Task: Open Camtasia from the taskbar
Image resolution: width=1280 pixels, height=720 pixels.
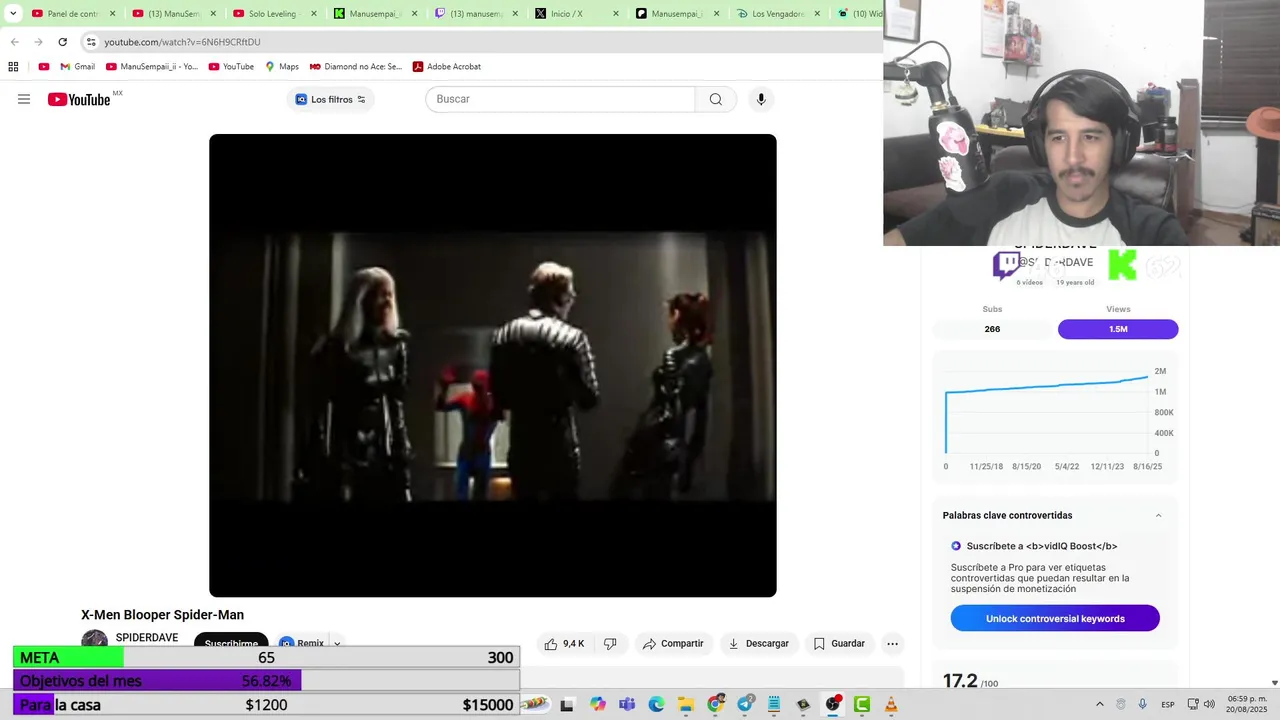Action: point(862,704)
